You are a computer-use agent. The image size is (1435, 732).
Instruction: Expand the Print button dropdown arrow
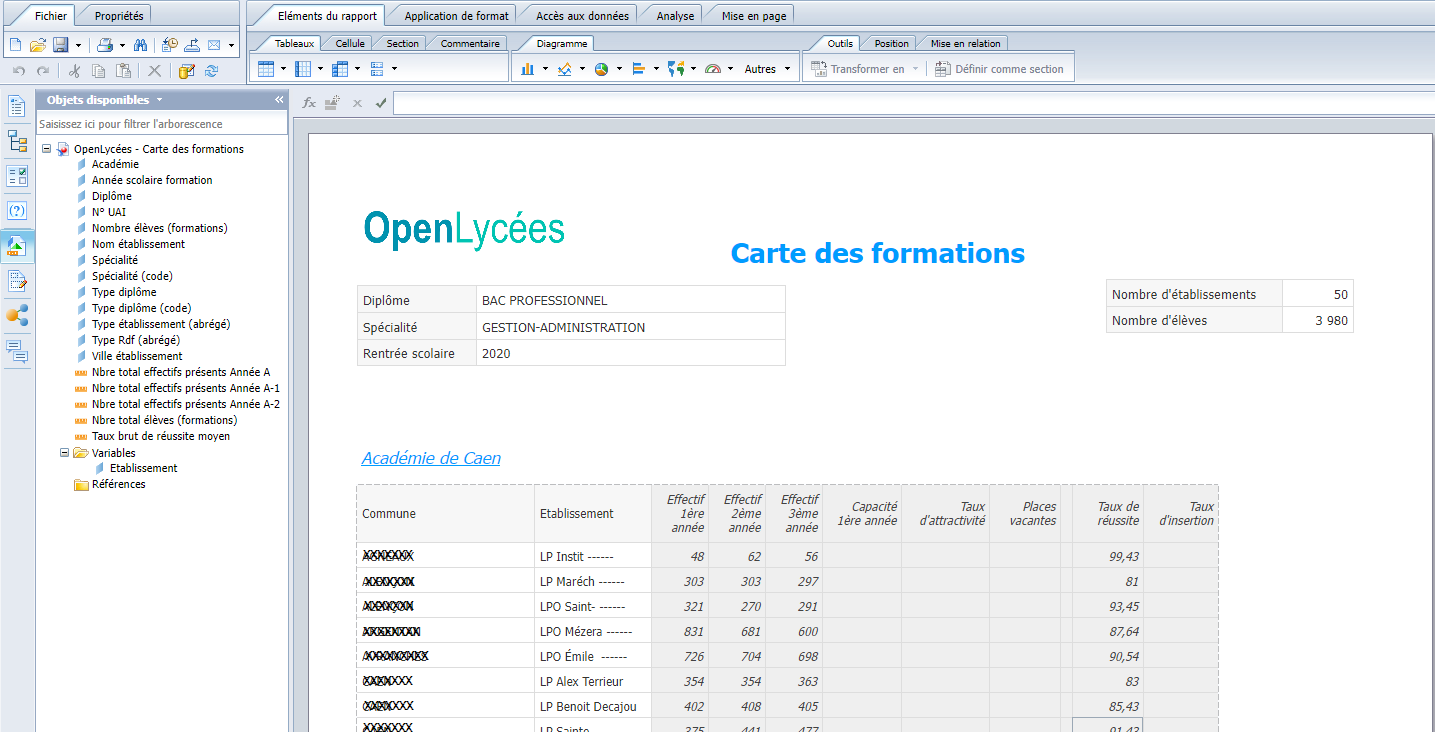click(122, 45)
